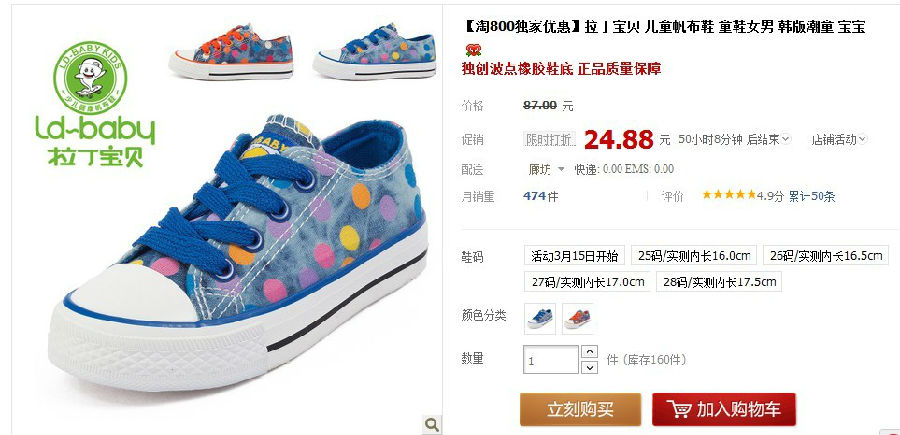900x435 pixels.
Task: View the blue-laced shoe thumbnail at top
Action: (x=374, y=51)
